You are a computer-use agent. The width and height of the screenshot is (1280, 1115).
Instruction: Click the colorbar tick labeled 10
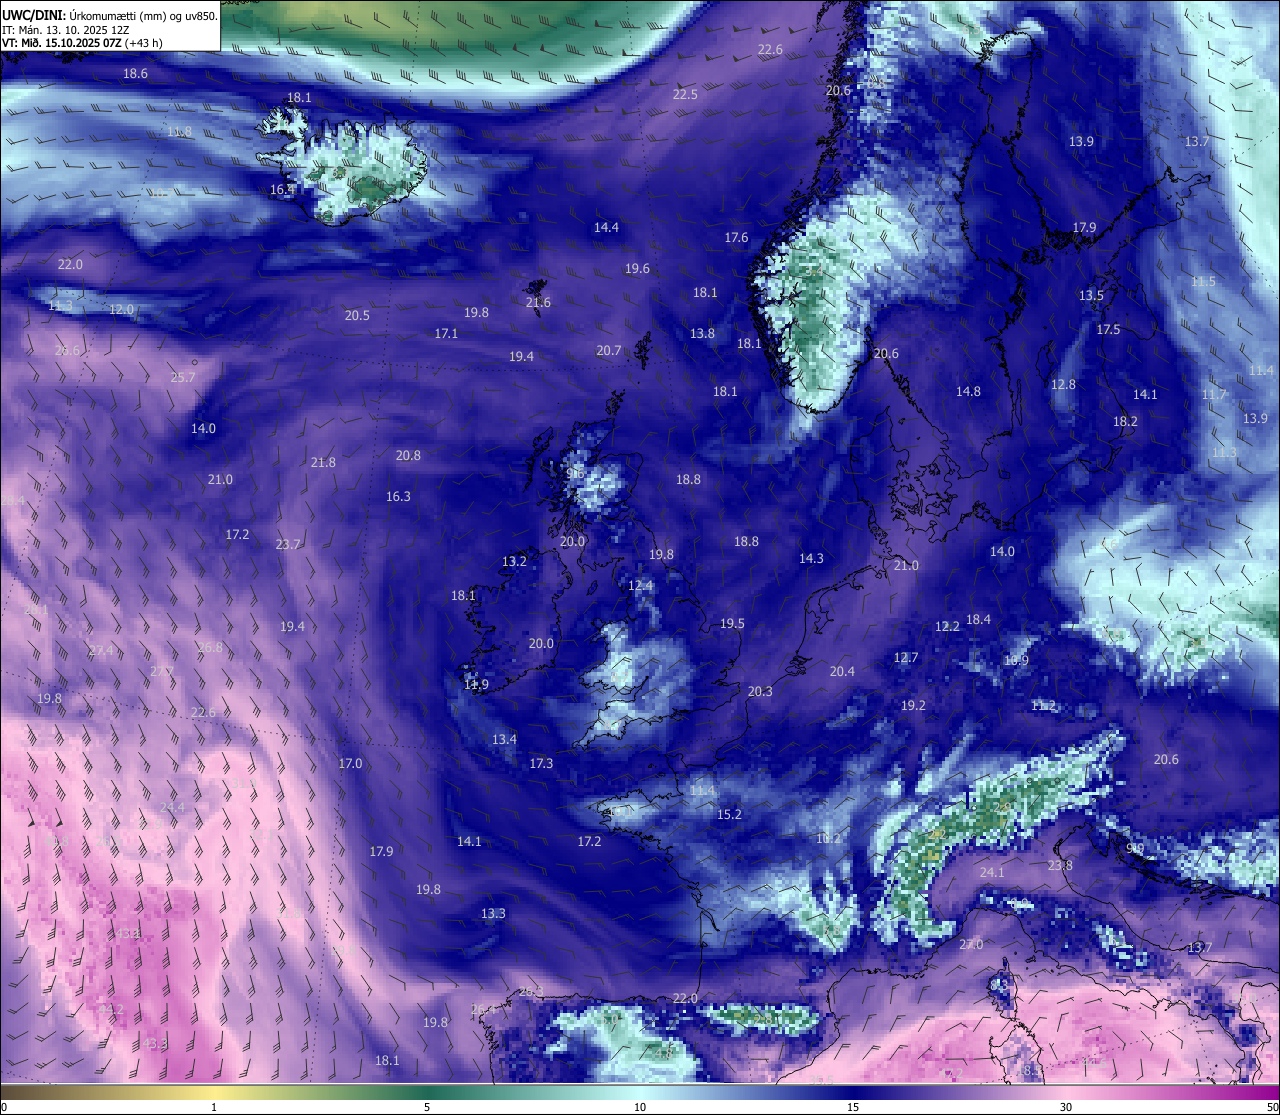(640, 1107)
